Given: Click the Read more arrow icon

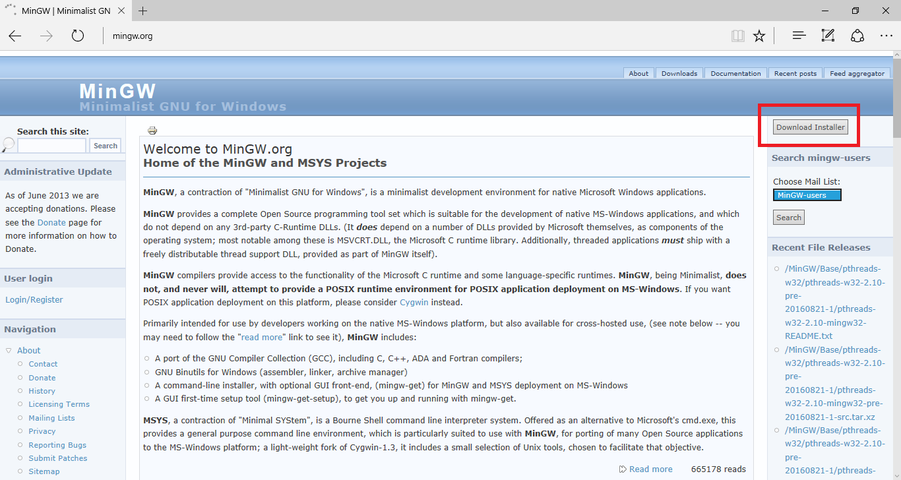Looking at the screenshot, I should [x=622, y=469].
